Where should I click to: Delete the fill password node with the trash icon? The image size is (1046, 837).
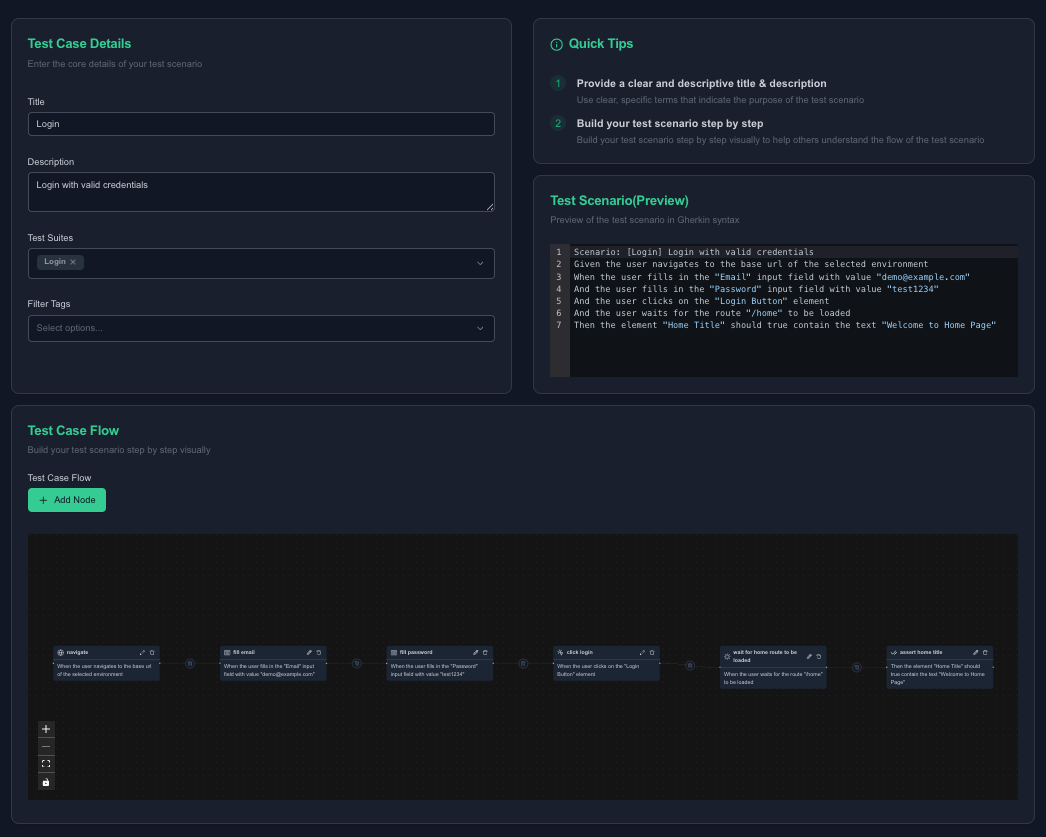click(485, 652)
